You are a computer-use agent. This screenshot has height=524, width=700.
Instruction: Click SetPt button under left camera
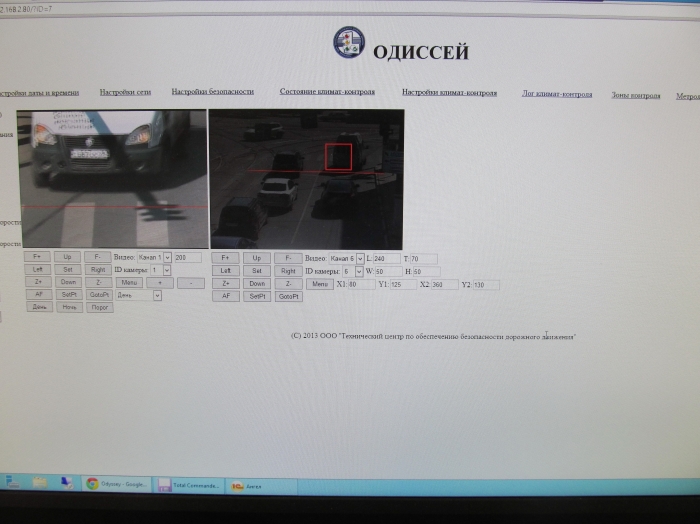(x=69, y=295)
